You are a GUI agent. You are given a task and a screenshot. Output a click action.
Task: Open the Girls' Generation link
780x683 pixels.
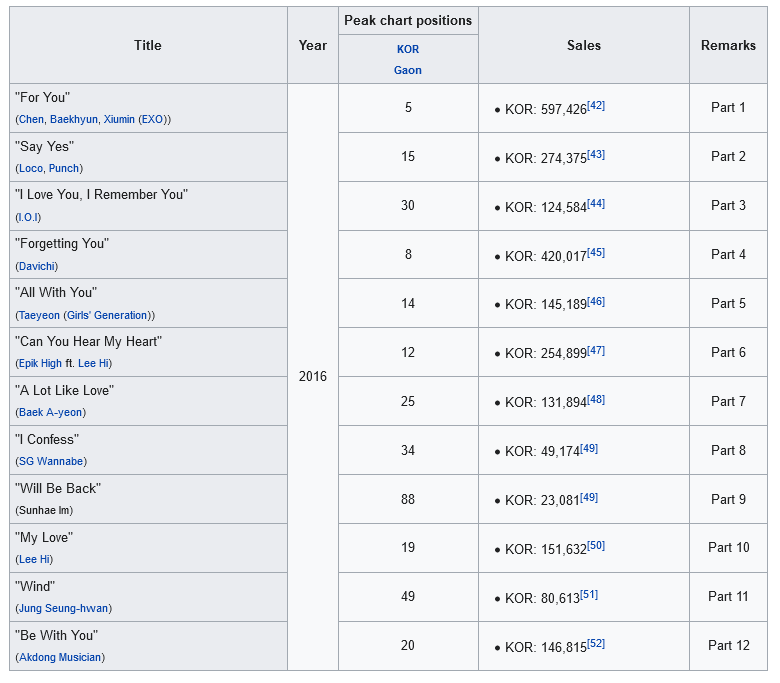108,315
